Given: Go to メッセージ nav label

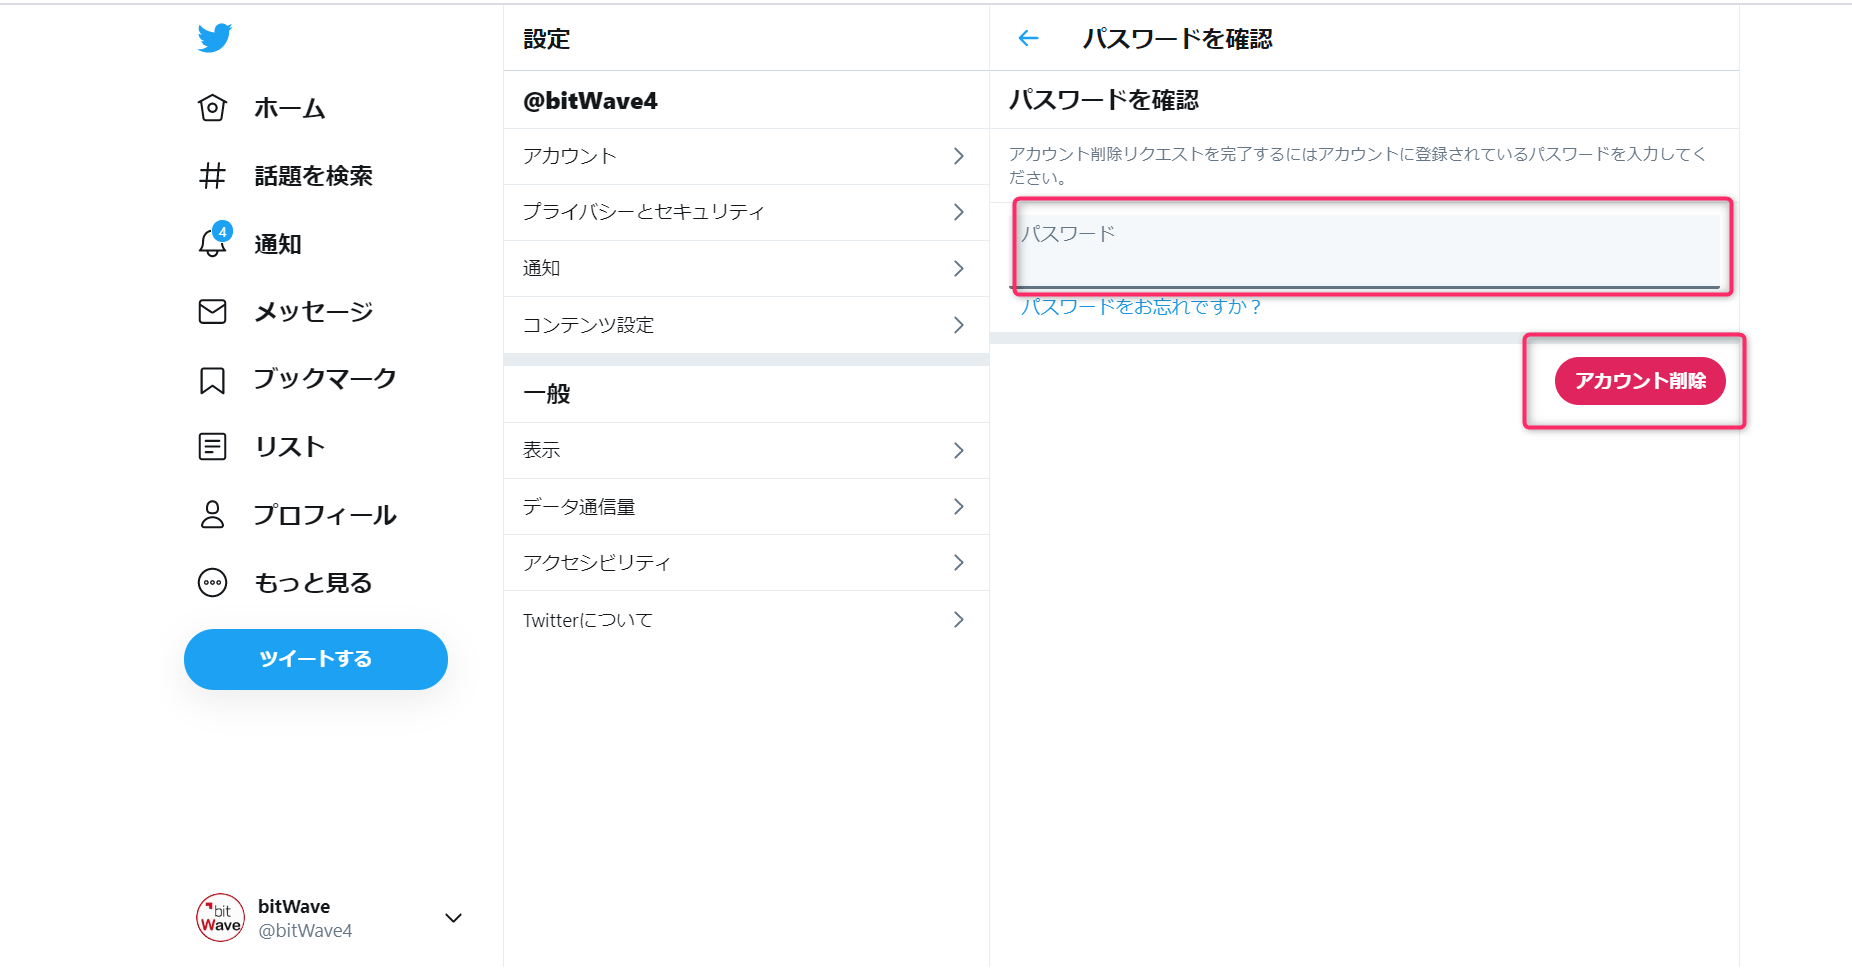Looking at the screenshot, I should click(x=314, y=312).
